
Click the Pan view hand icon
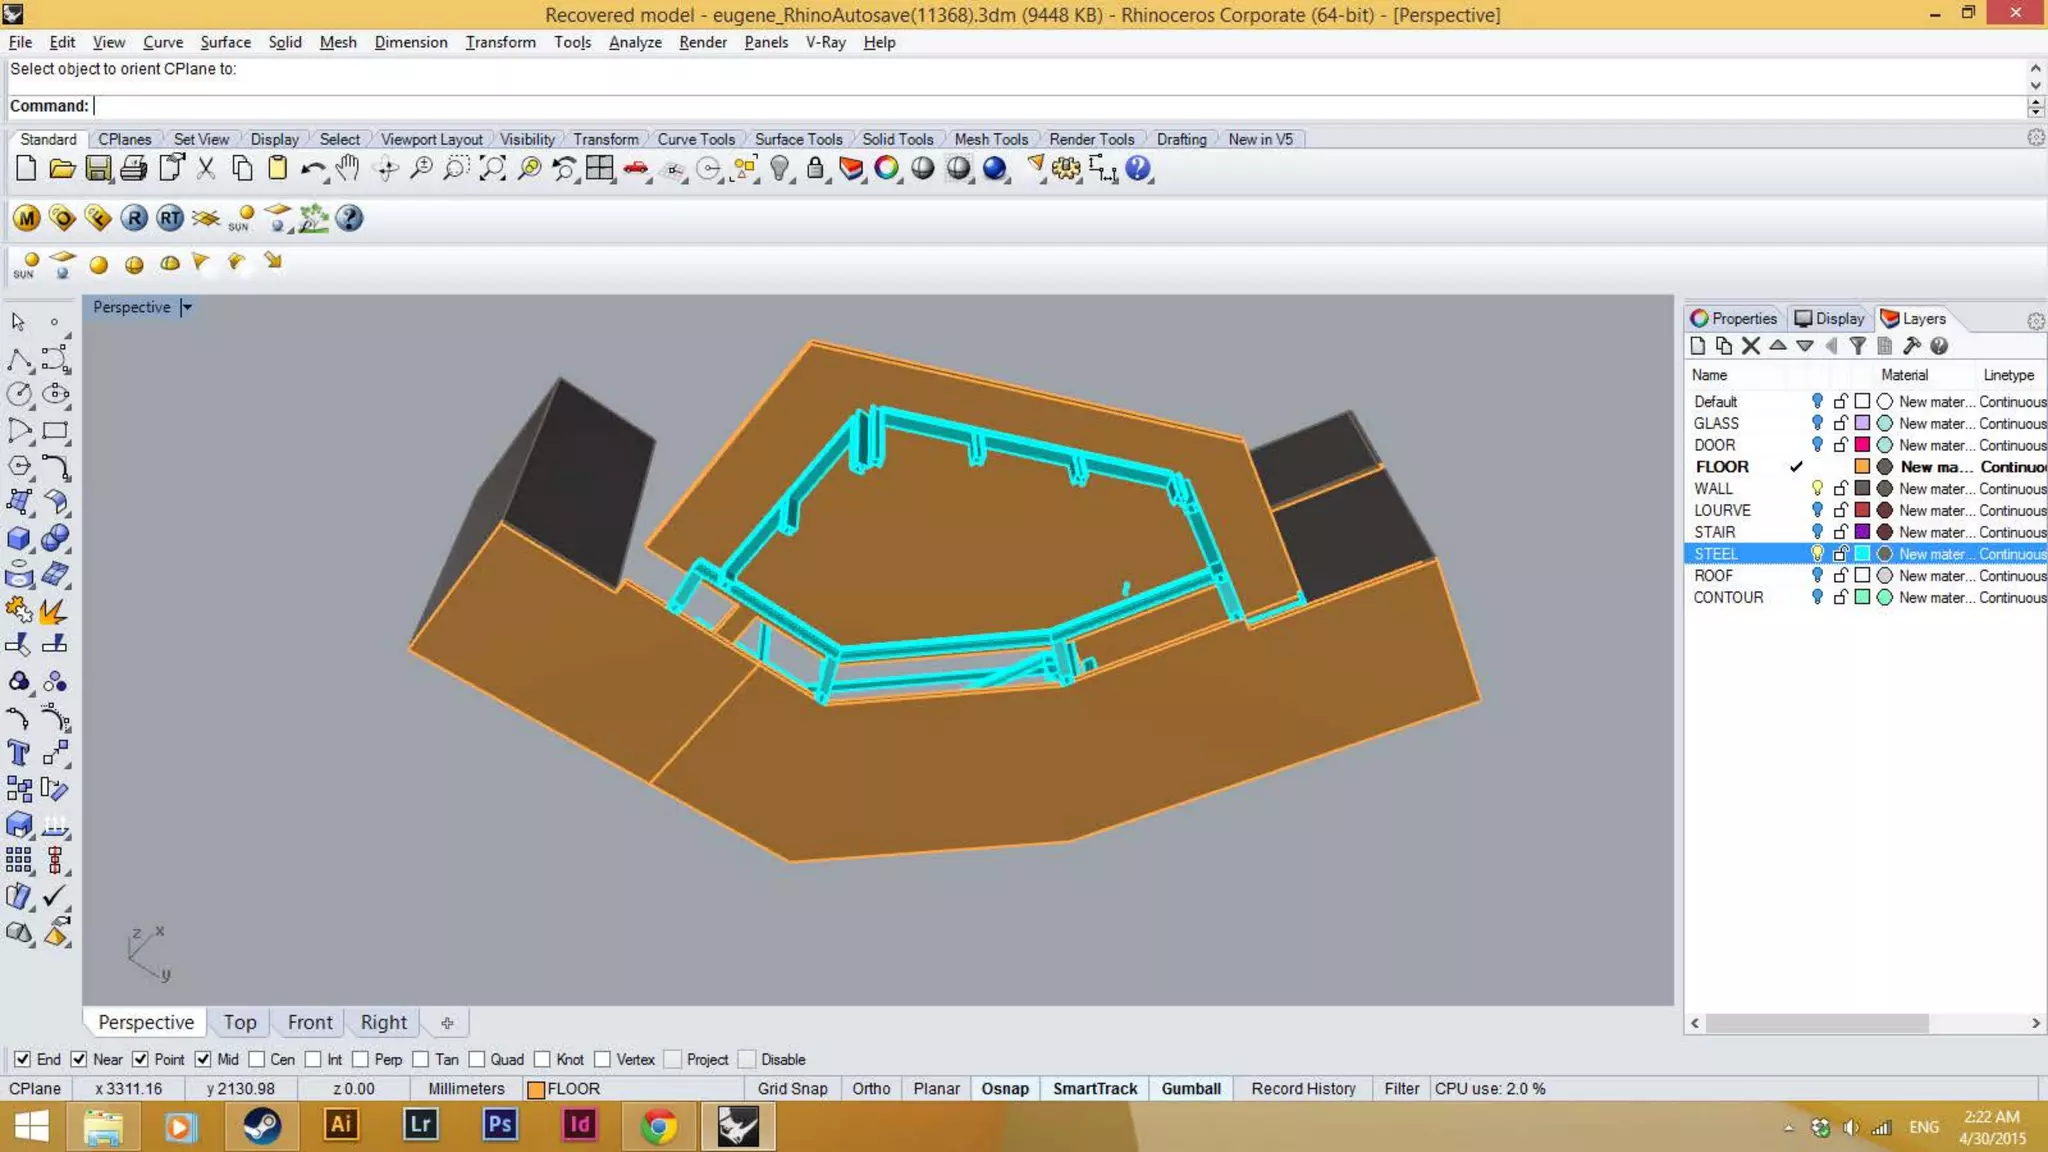(347, 168)
